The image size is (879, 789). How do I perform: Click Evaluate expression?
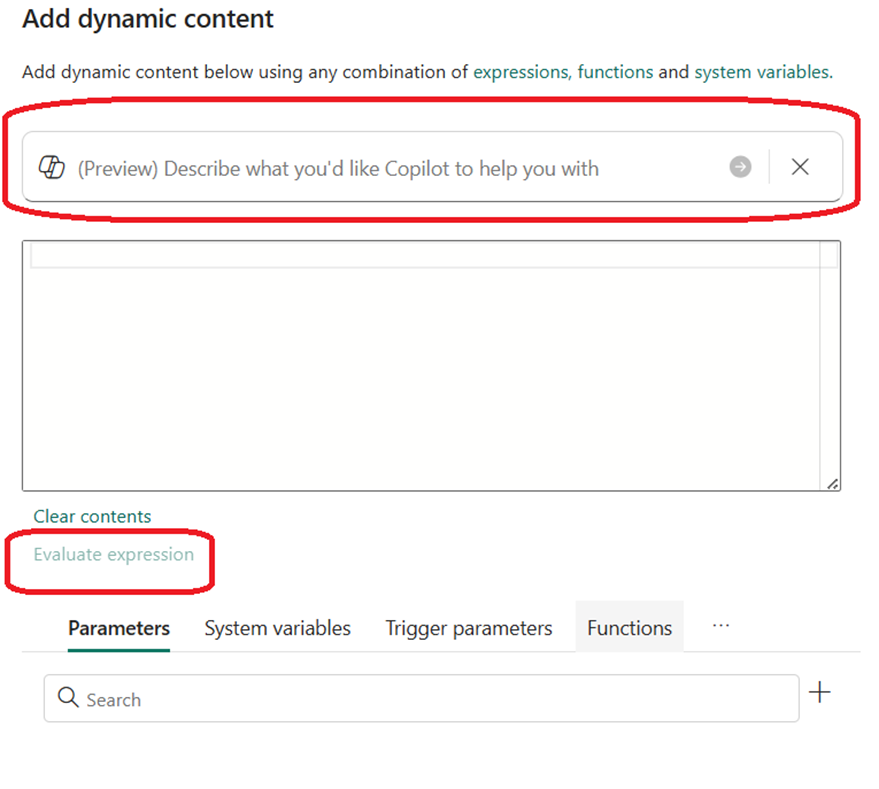pos(114,554)
